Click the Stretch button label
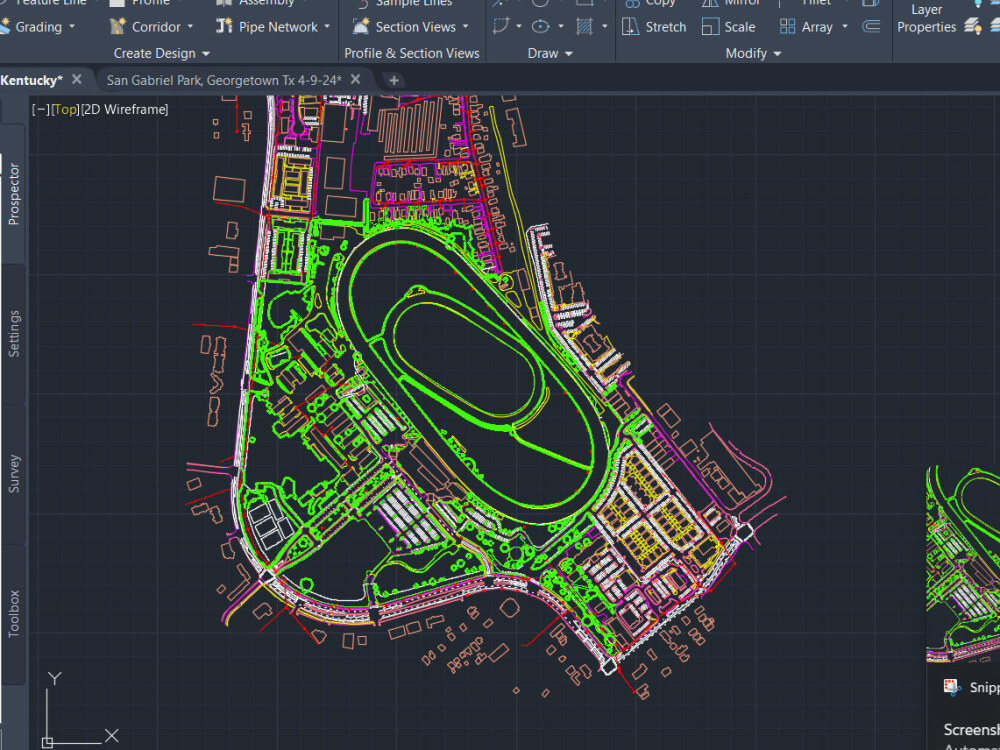Screen dimensions: 1000x750 click(666, 27)
